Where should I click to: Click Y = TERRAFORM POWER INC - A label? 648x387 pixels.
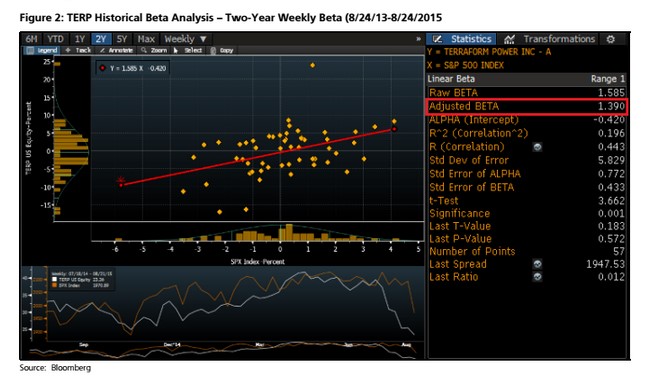489,52
